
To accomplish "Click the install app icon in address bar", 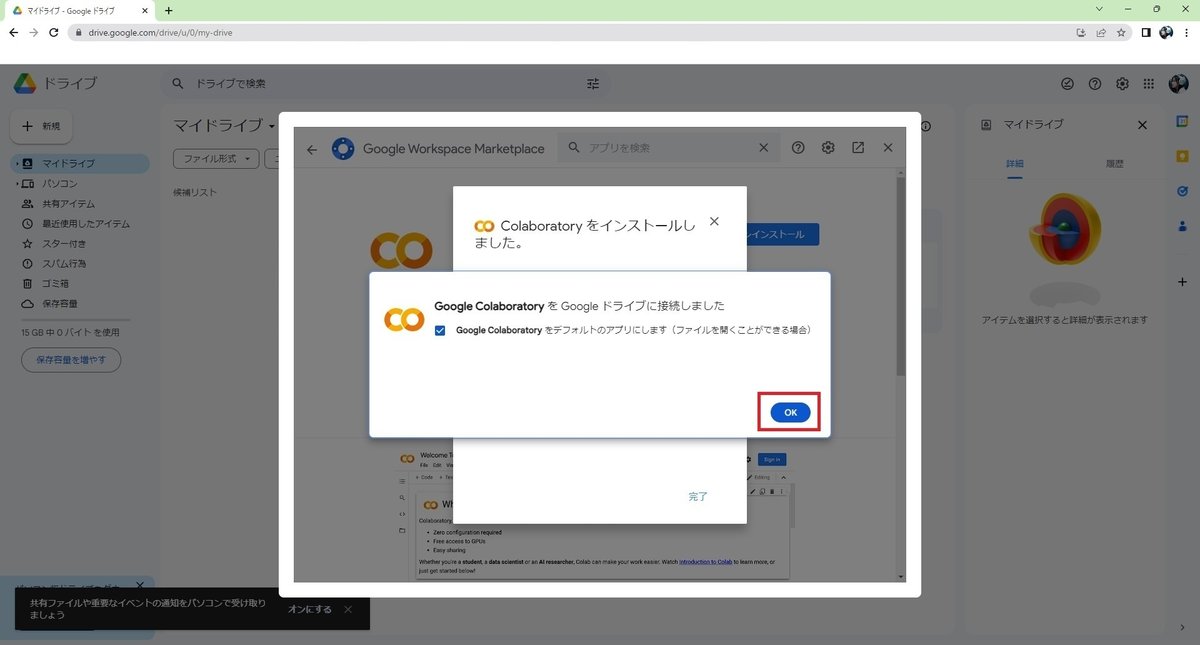I will (1081, 32).
